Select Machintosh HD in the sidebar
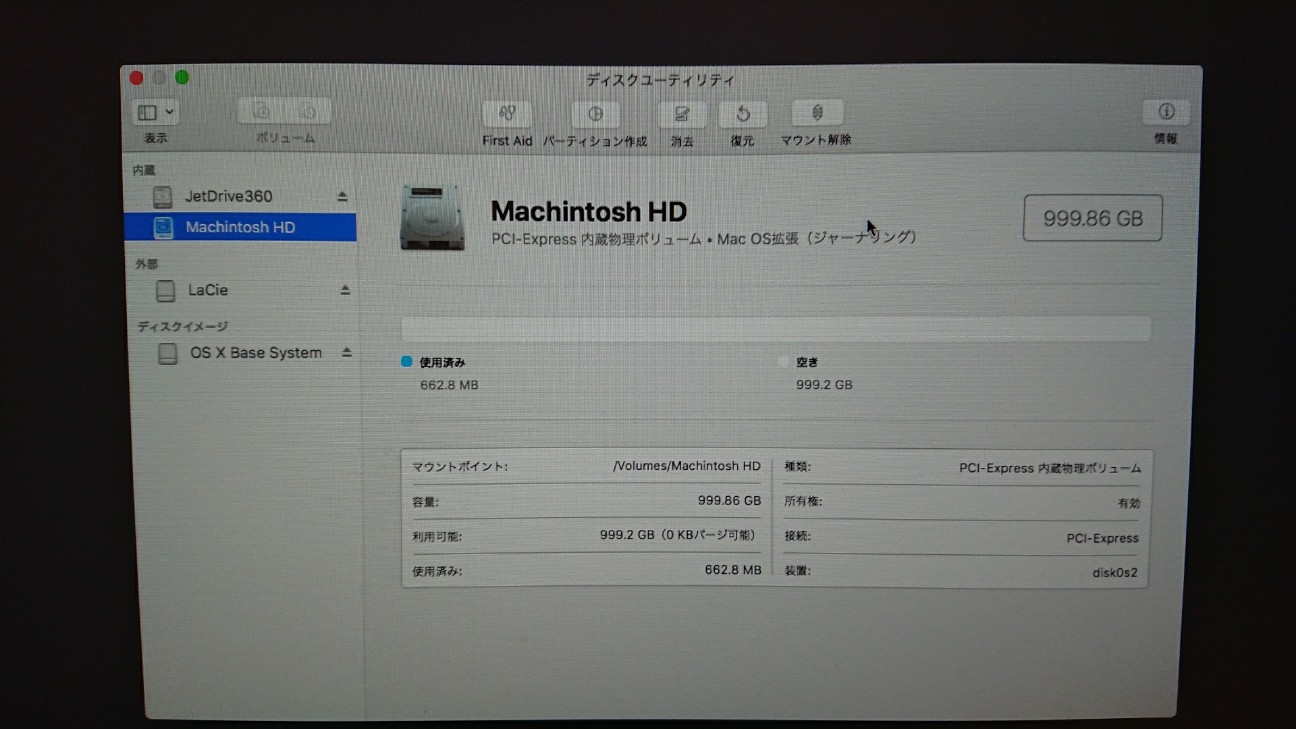 coord(240,227)
